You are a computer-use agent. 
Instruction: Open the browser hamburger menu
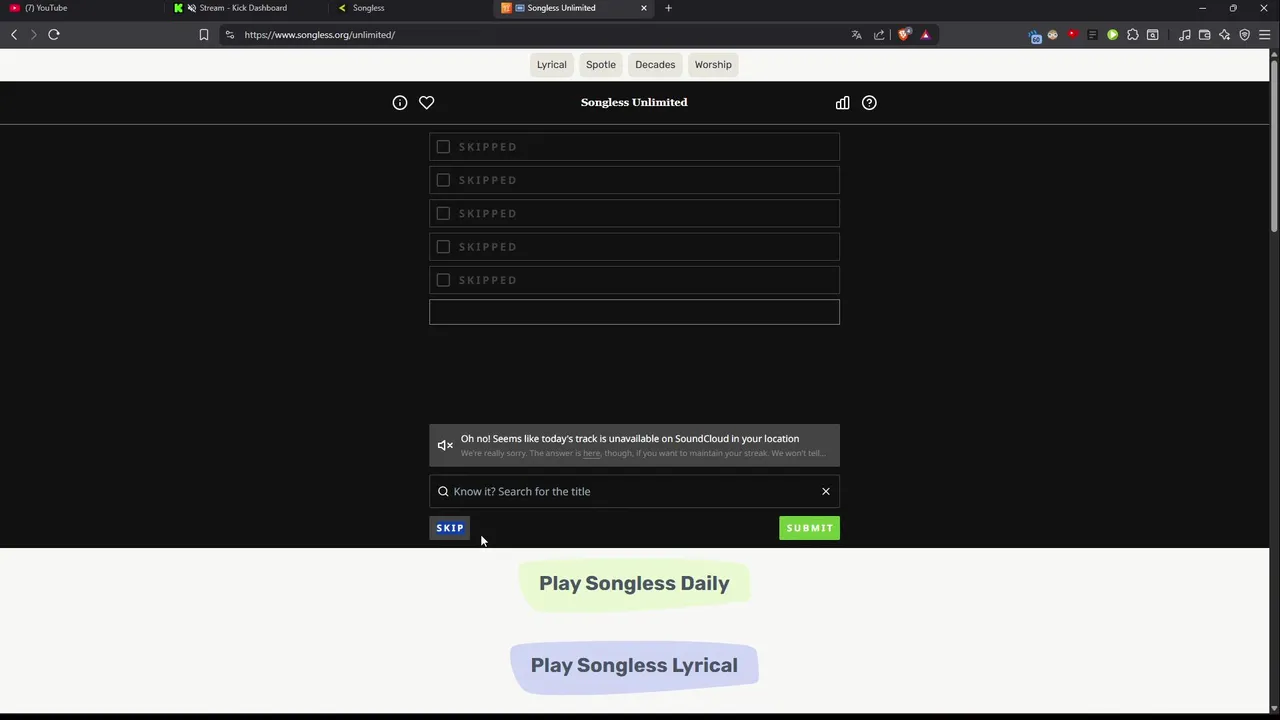click(1264, 35)
